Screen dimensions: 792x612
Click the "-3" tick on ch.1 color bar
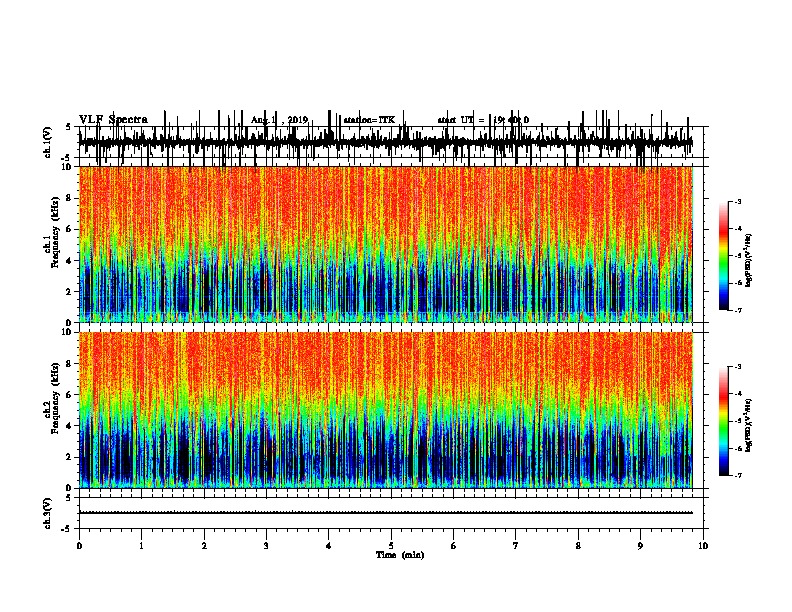tap(737, 202)
